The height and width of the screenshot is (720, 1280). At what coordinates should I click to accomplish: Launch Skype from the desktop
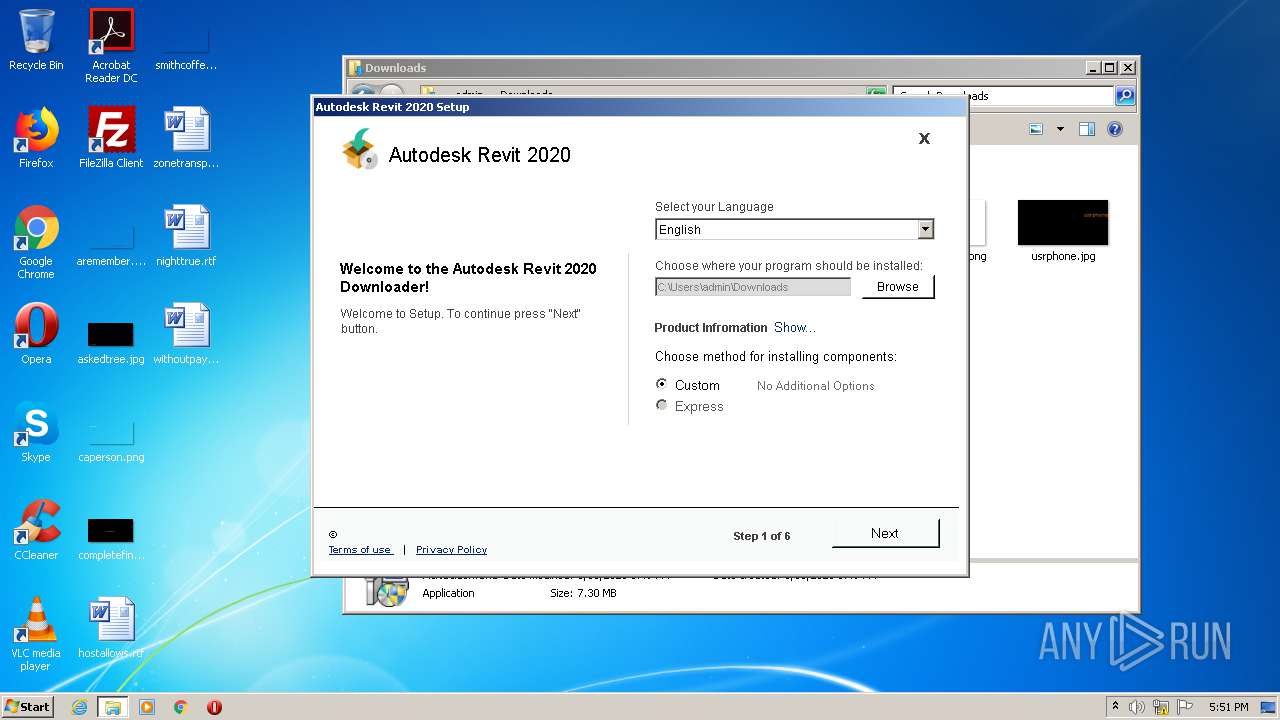click(x=36, y=432)
